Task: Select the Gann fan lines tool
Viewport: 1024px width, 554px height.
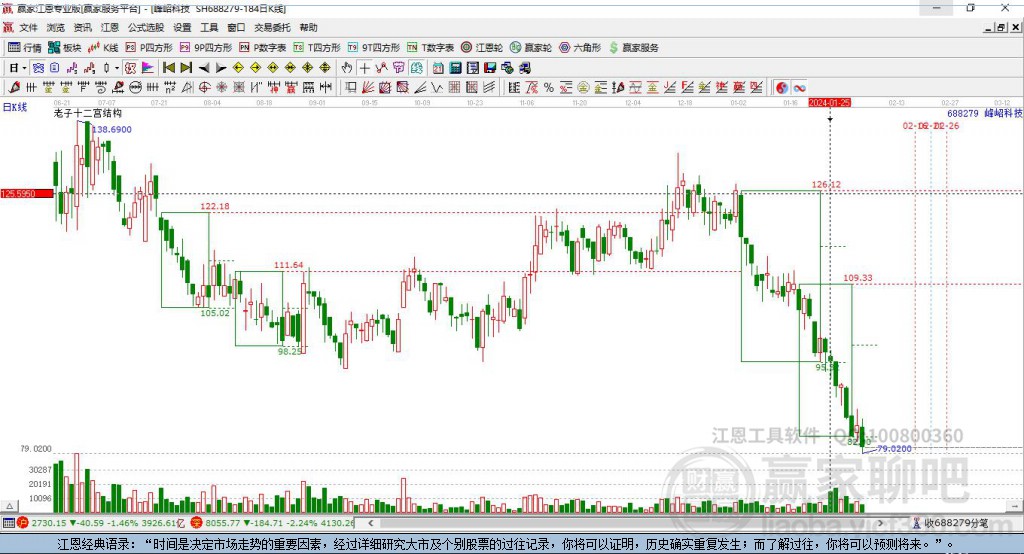Action: pos(368,88)
